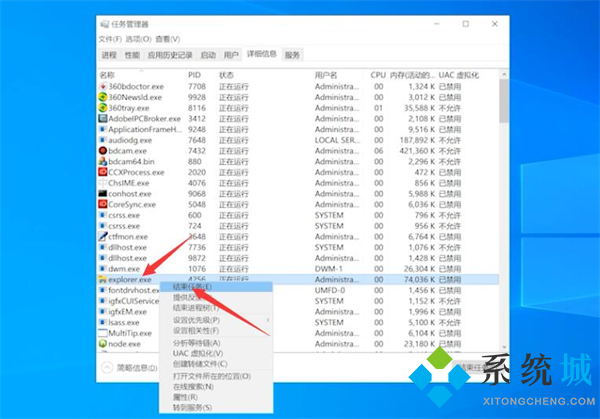Click the DWM-1 user name cell
Image resolution: width=600 pixels, height=419 pixels.
[x=329, y=269]
